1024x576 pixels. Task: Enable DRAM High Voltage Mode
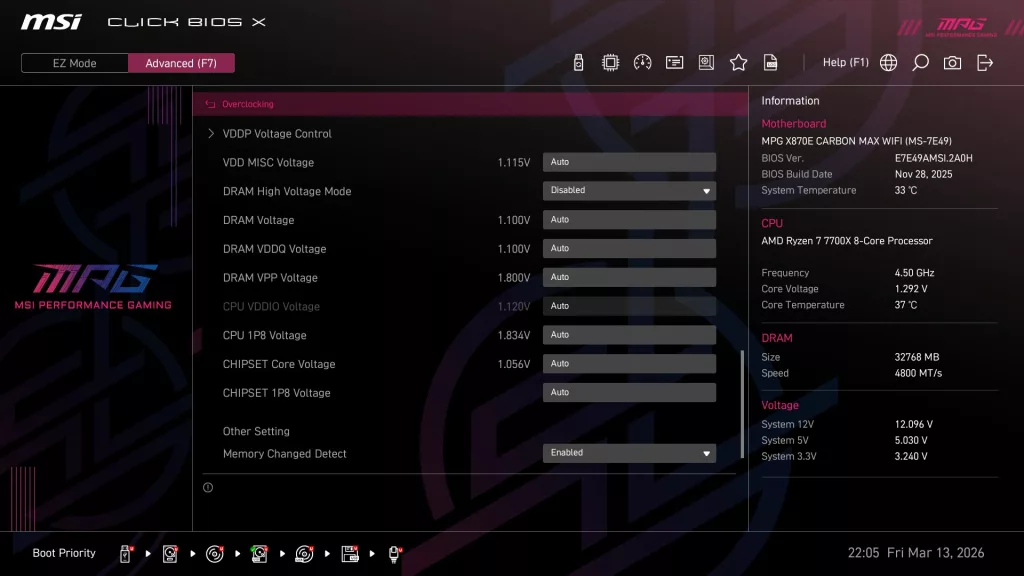(x=629, y=190)
